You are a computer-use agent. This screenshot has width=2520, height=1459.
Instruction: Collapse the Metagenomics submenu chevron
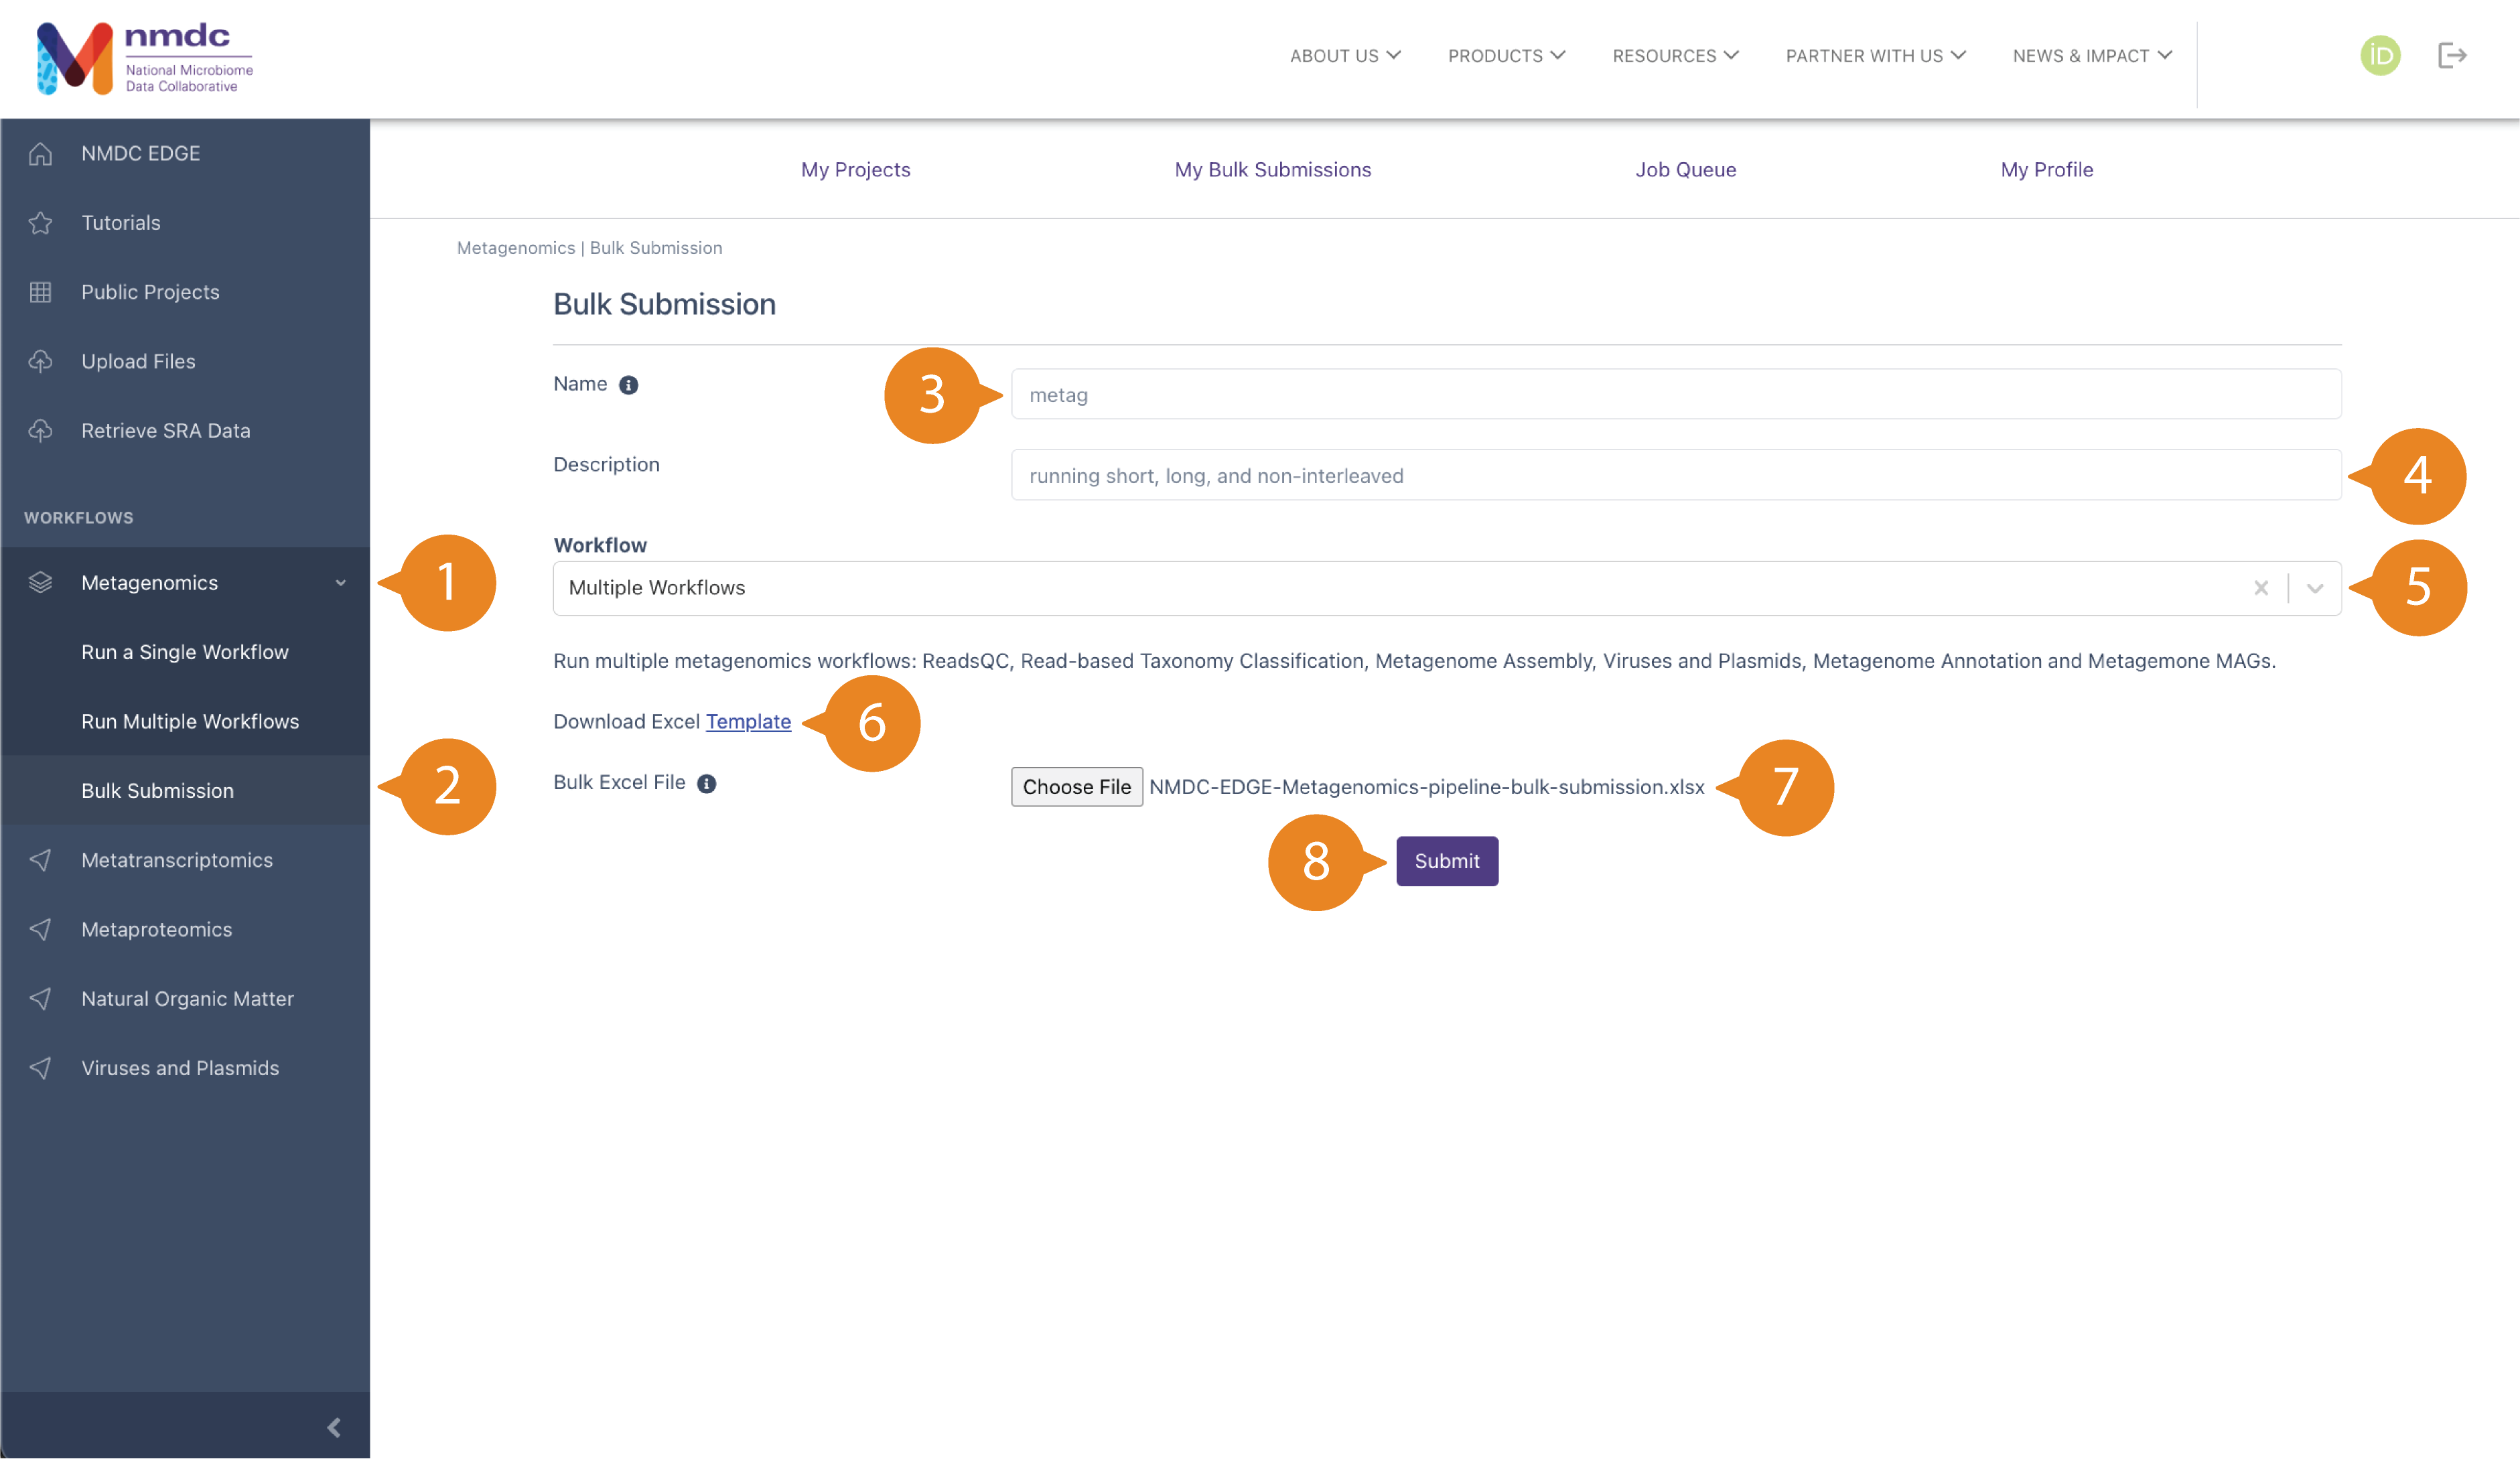[340, 583]
